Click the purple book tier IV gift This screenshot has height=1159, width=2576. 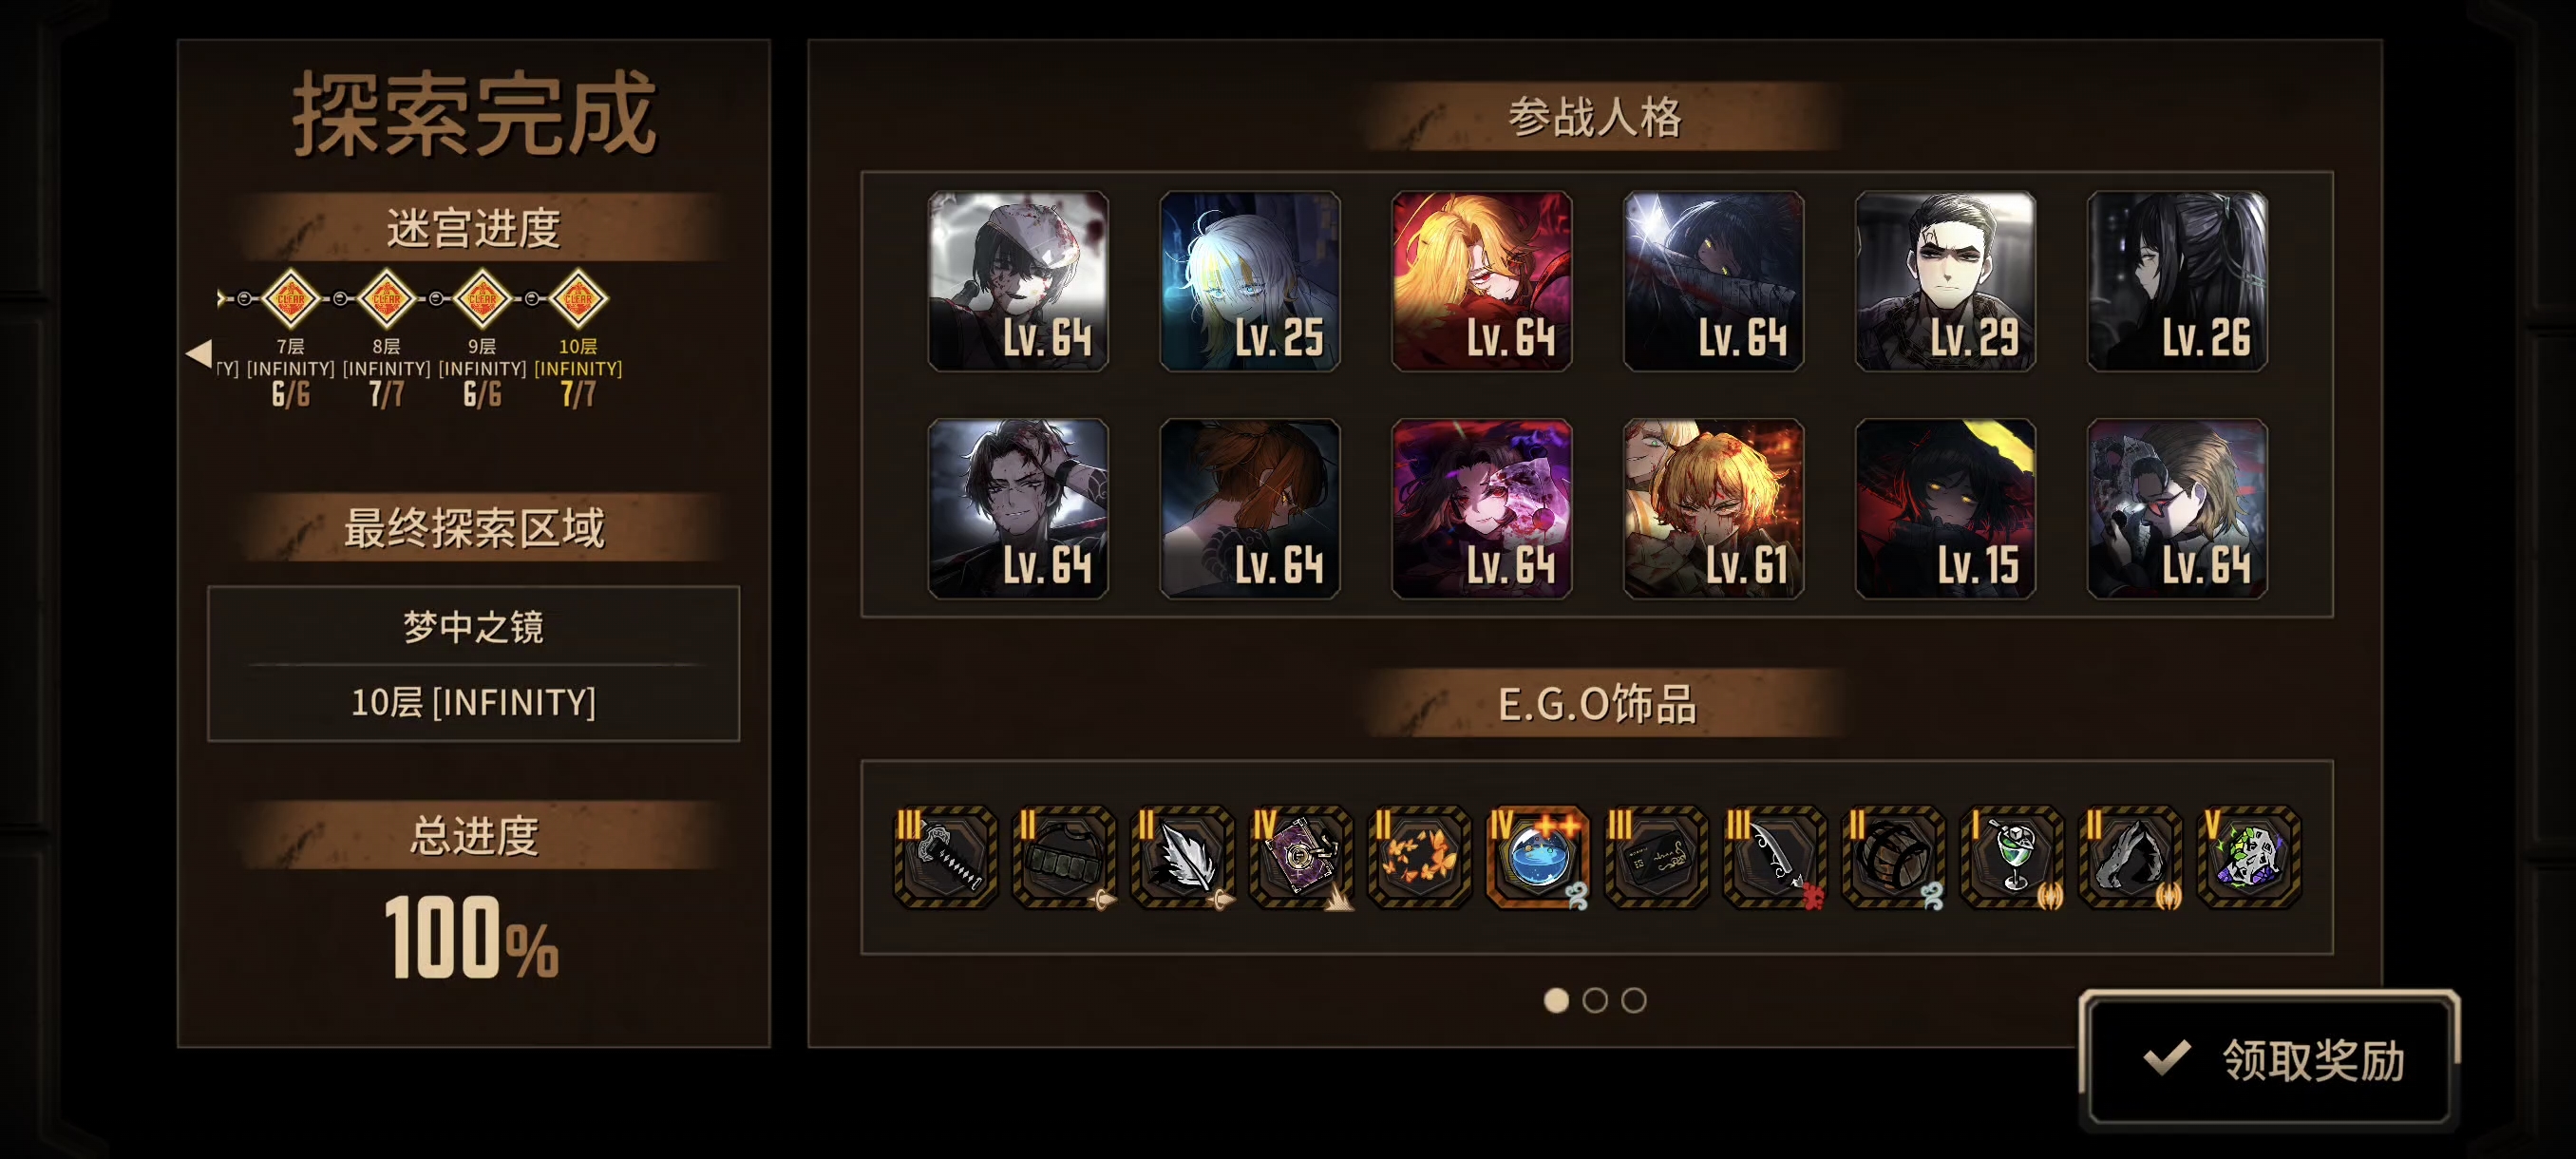tap(1300, 857)
